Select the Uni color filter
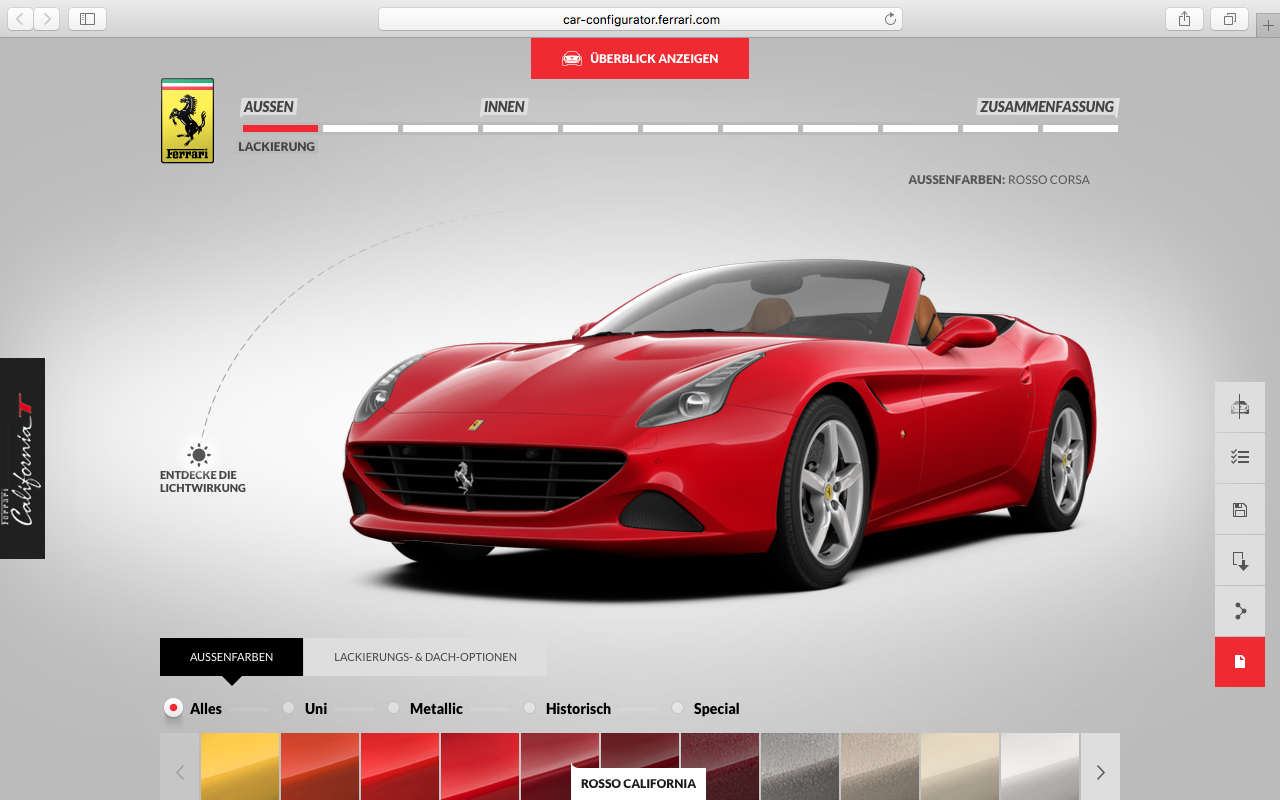The height and width of the screenshot is (800, 1280). pos(289,708)
